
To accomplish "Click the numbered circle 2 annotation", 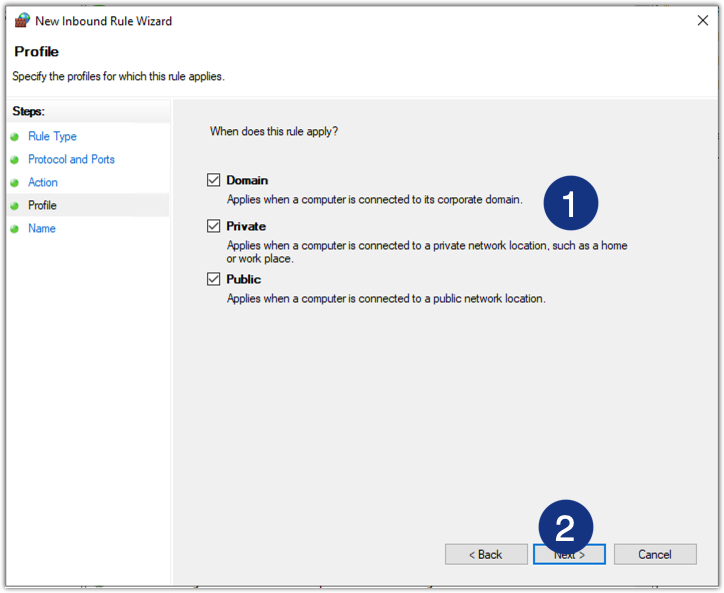I will point(566,526).
